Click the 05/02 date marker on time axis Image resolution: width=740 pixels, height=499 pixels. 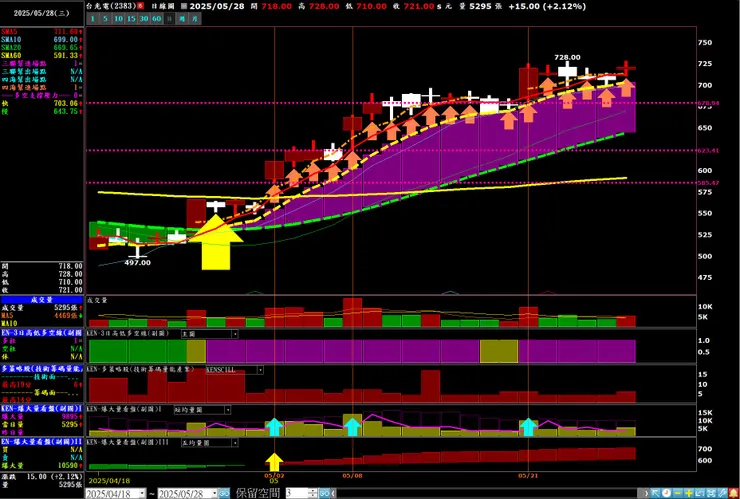(274, 475)
